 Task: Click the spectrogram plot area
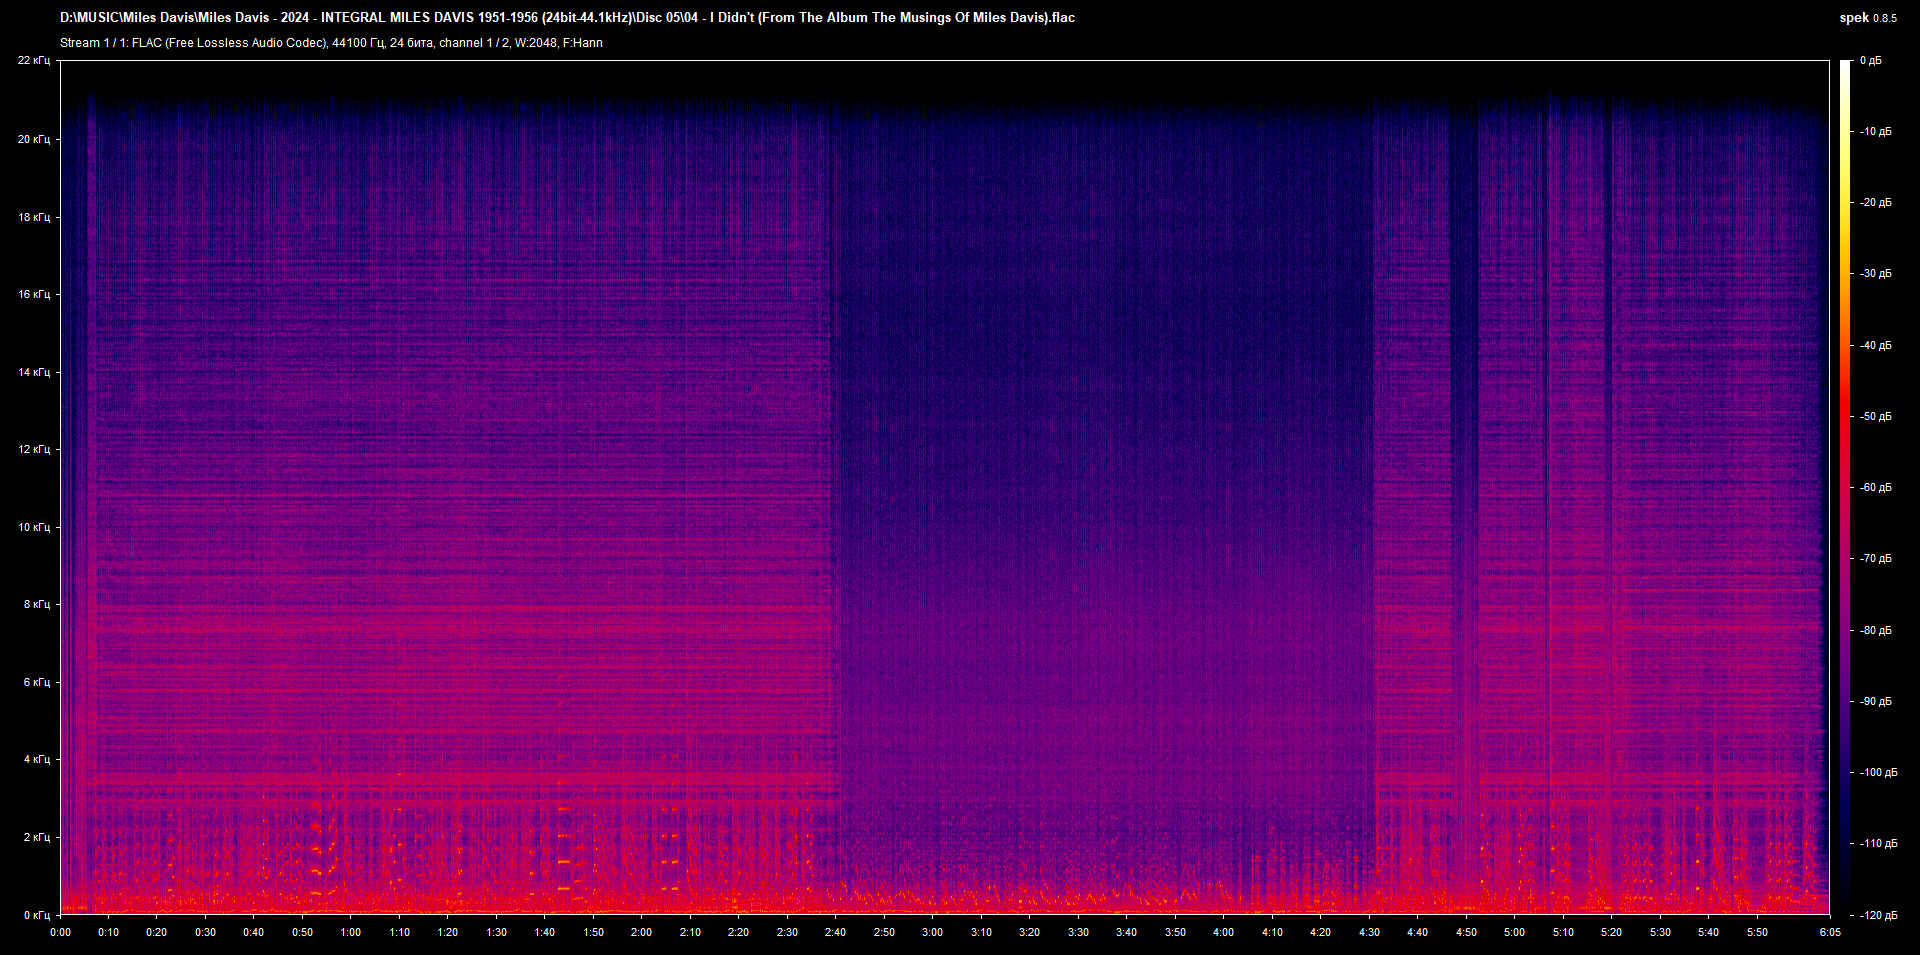[x=945, y=487]
